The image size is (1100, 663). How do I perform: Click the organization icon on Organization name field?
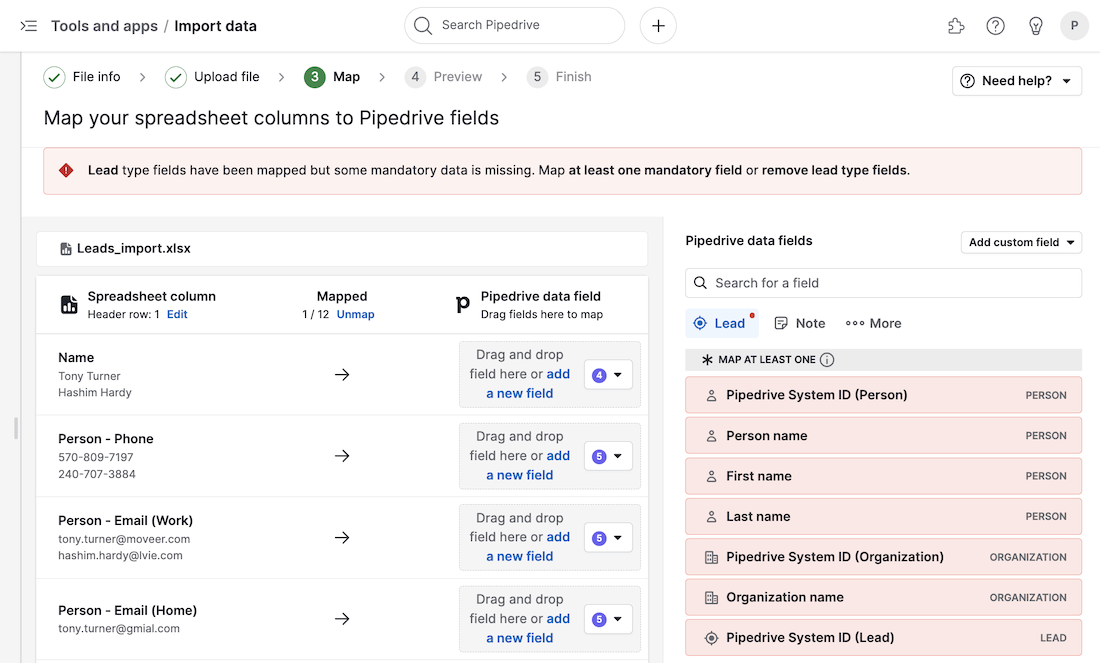coord(711,598)
